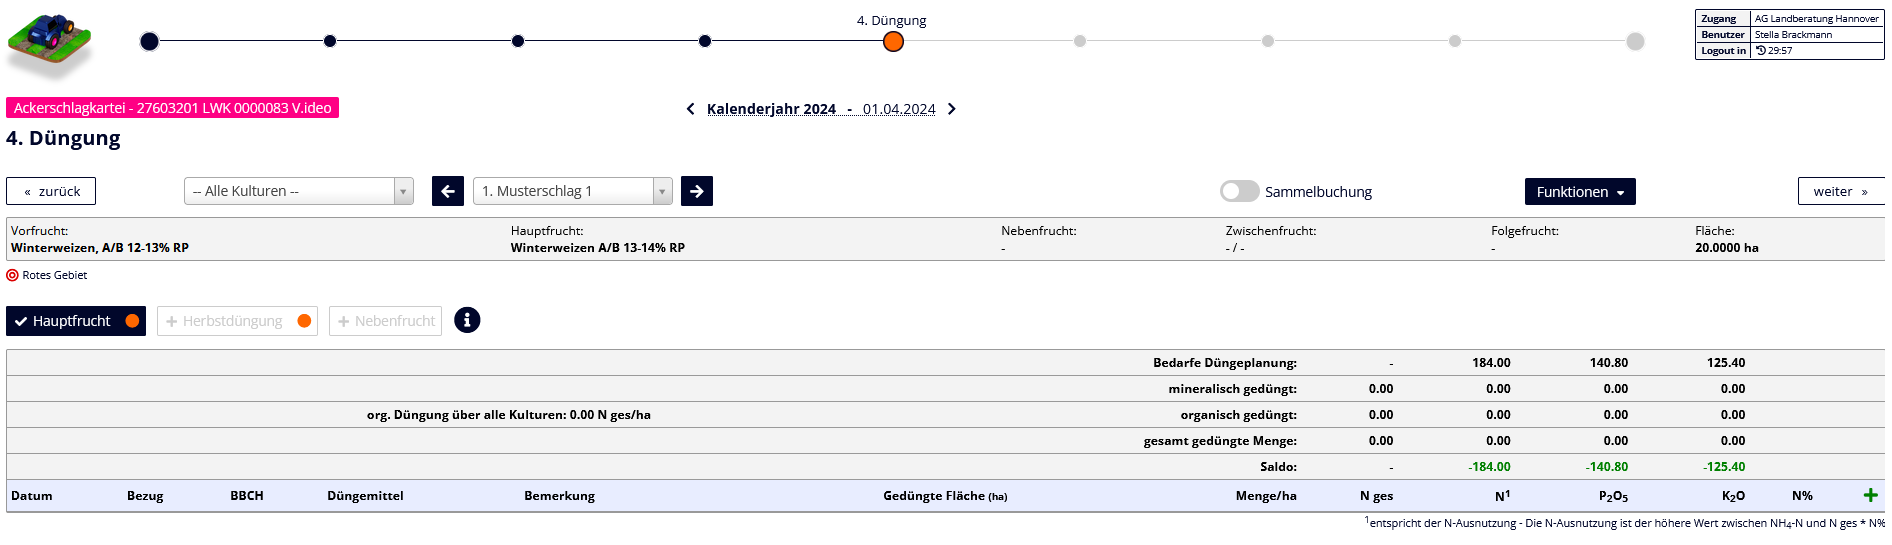Viewport: 1892px width, 545px height.
Task: Click the Rotes Gebiet target icon
Action: 12,275
